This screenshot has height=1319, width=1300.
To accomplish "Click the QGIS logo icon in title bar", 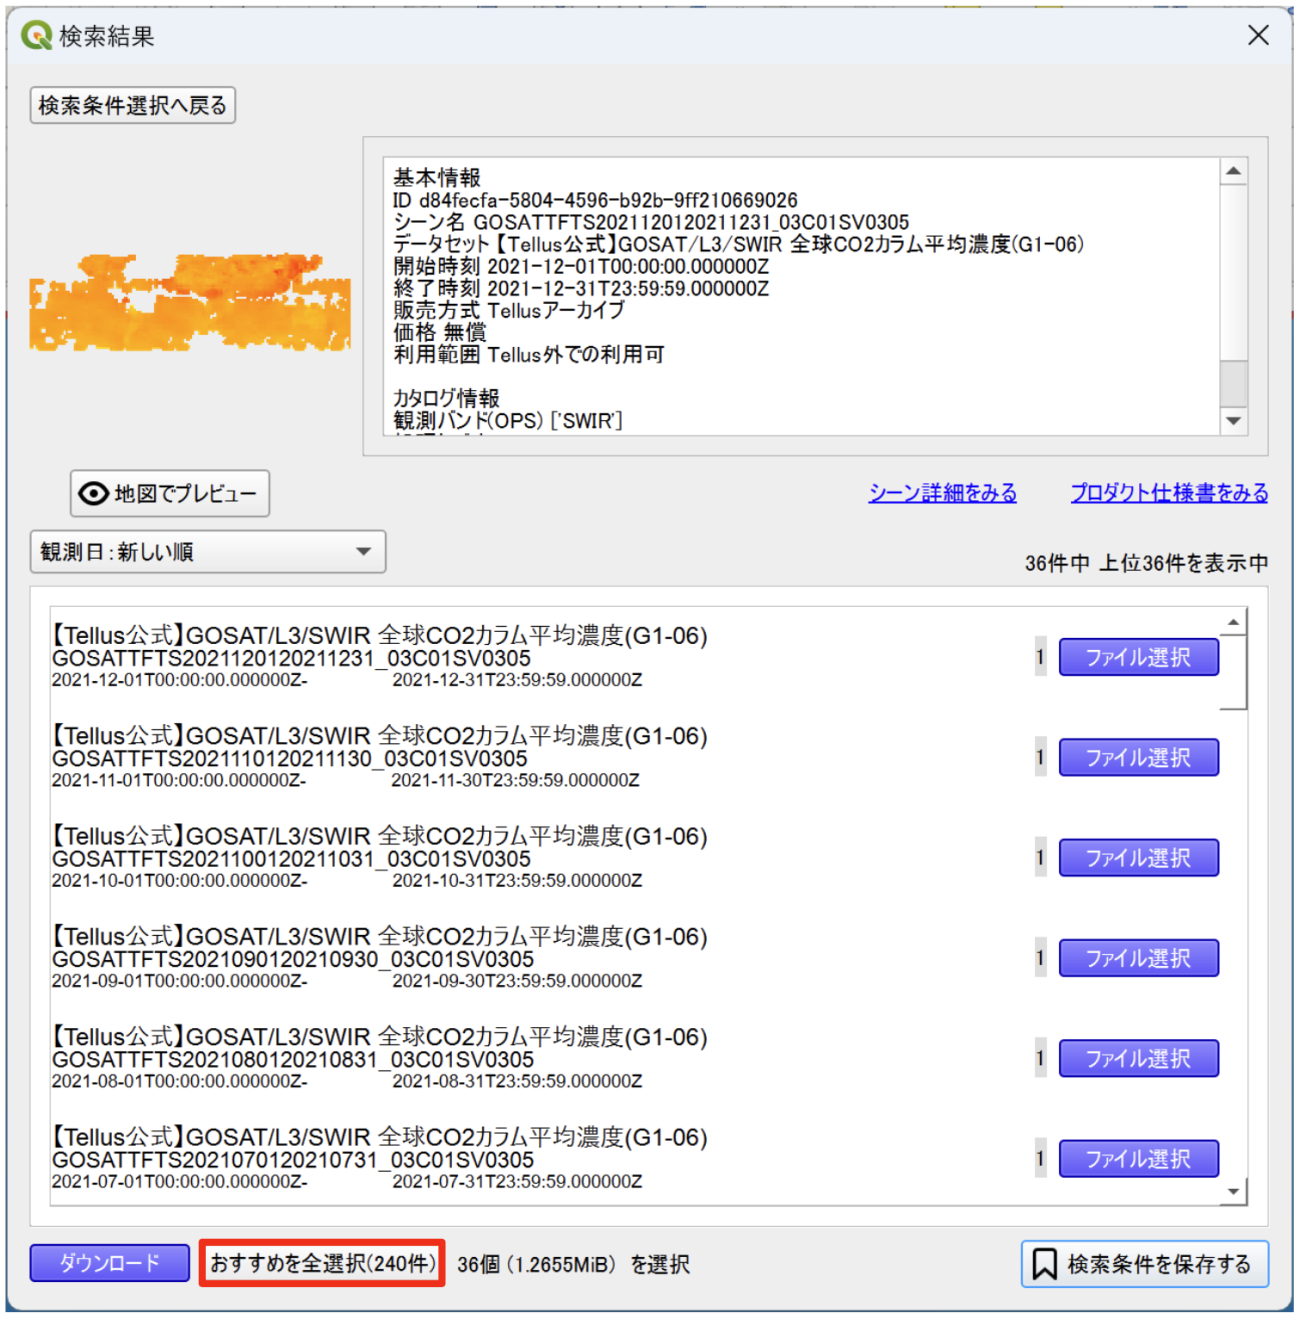I will 36,36.
